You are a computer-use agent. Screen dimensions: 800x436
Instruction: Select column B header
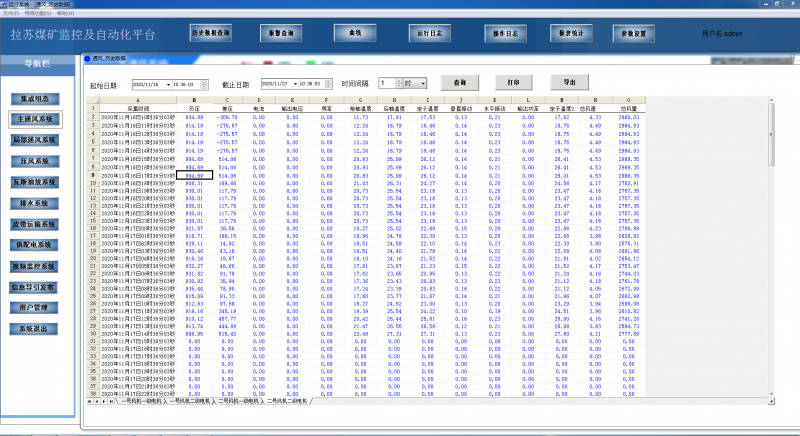pyautogui.click(x=194, y=100)
